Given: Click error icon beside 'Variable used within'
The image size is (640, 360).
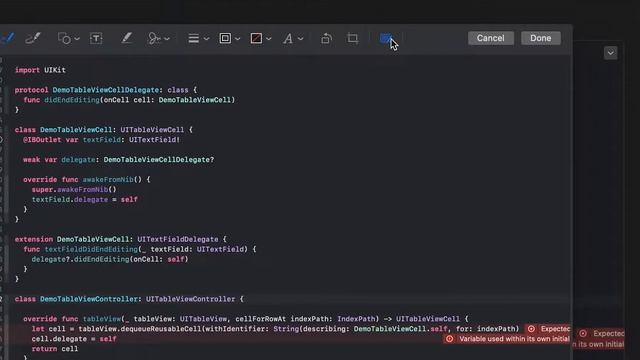Looking at the screenshot, I should tap(449, 339).
